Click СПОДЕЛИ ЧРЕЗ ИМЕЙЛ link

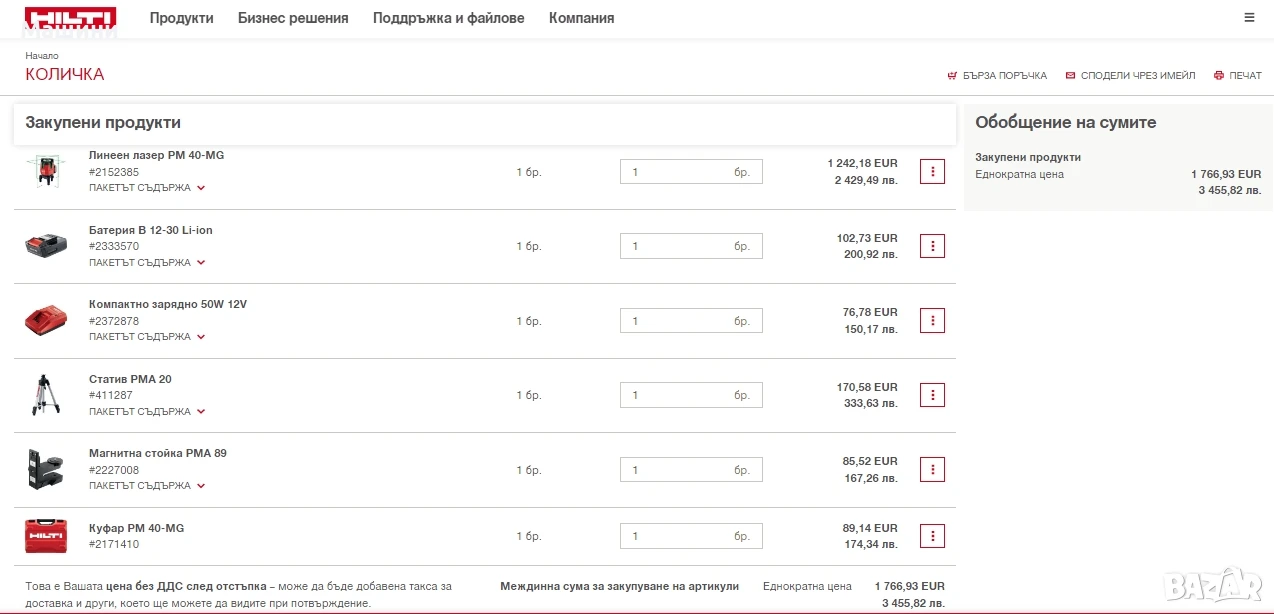1138,76
